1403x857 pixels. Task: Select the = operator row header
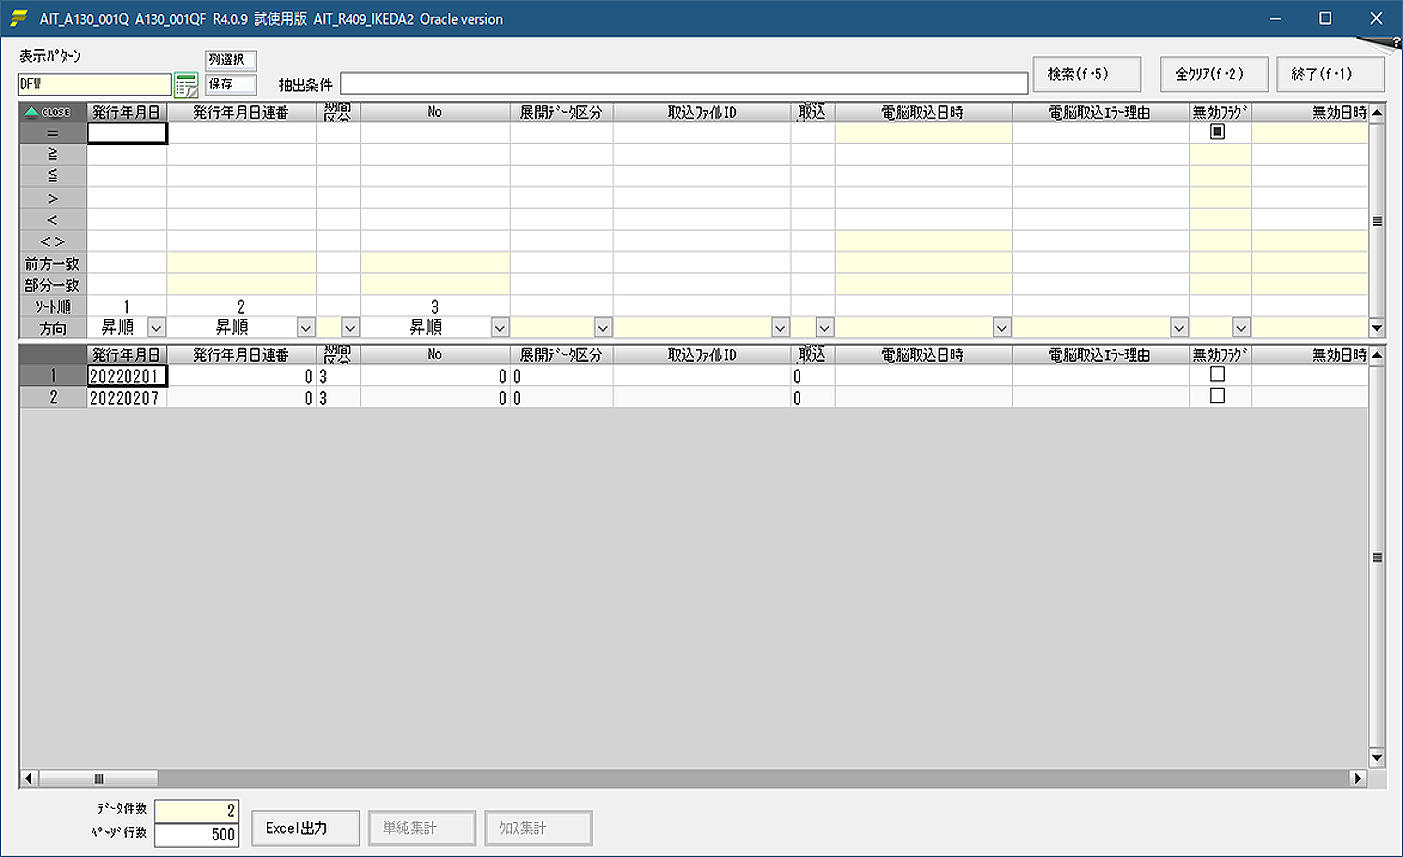coord(53,133)
